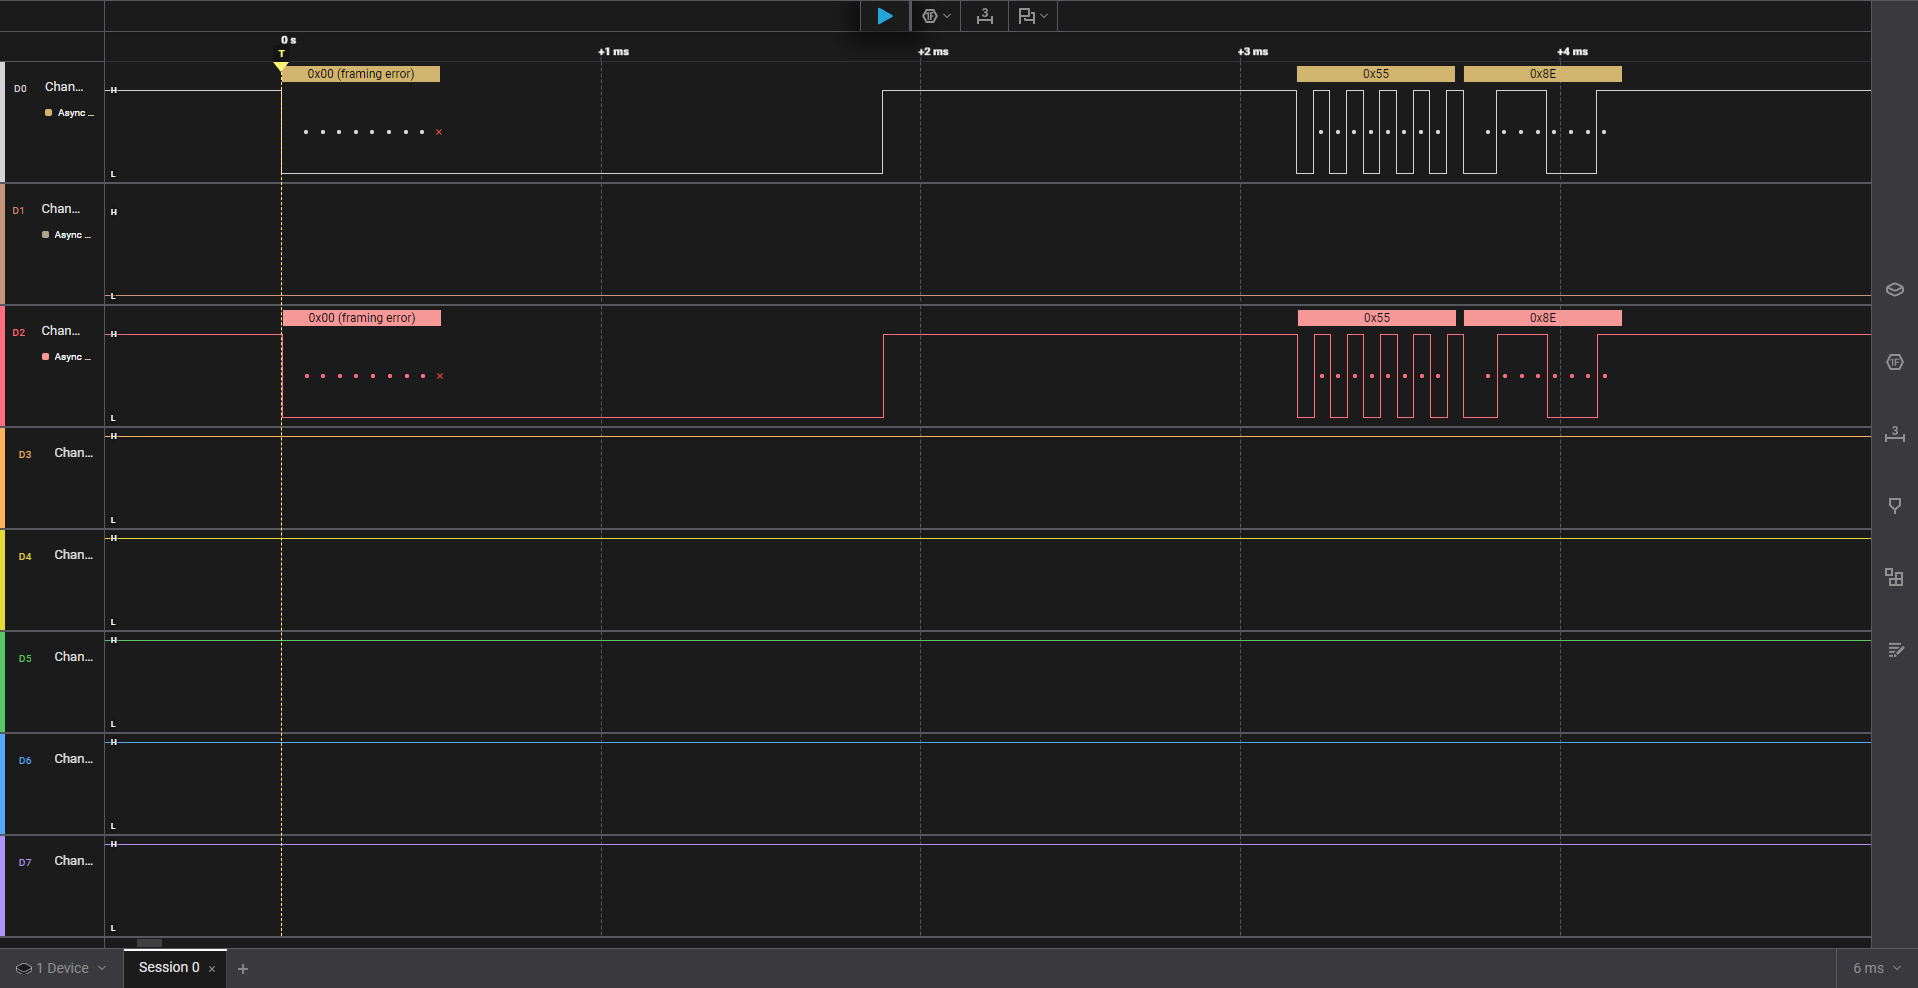Open the Measurements panel in right sidebar
Image resolution: width=1918 pixels, height=988 pixels.
[1894, 434]
